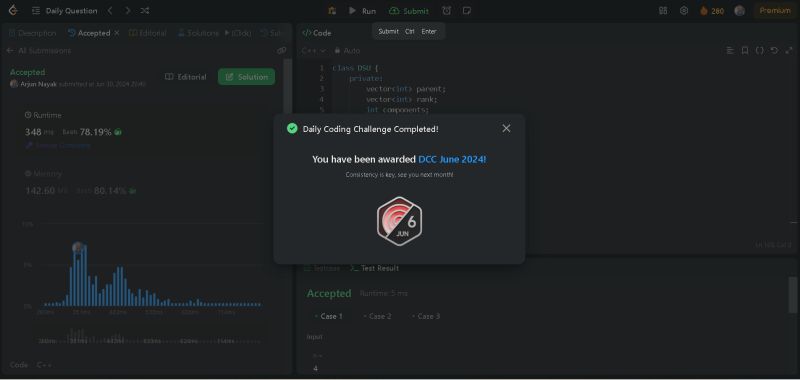Open the Daily Question problem list
The image size is (800, 380).
click(x=64, y=11)
